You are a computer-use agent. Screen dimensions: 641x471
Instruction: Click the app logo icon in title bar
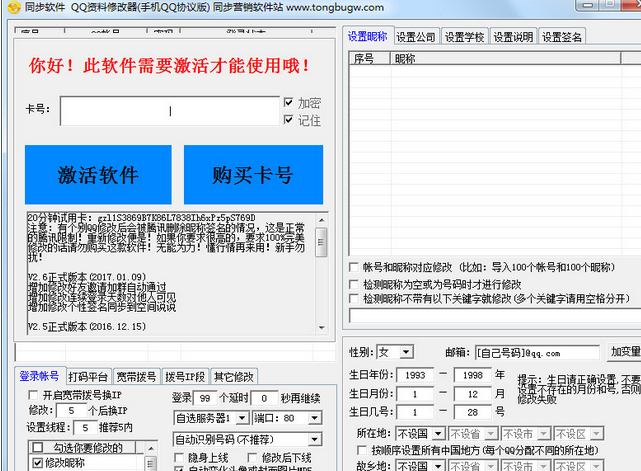[13, 7]
